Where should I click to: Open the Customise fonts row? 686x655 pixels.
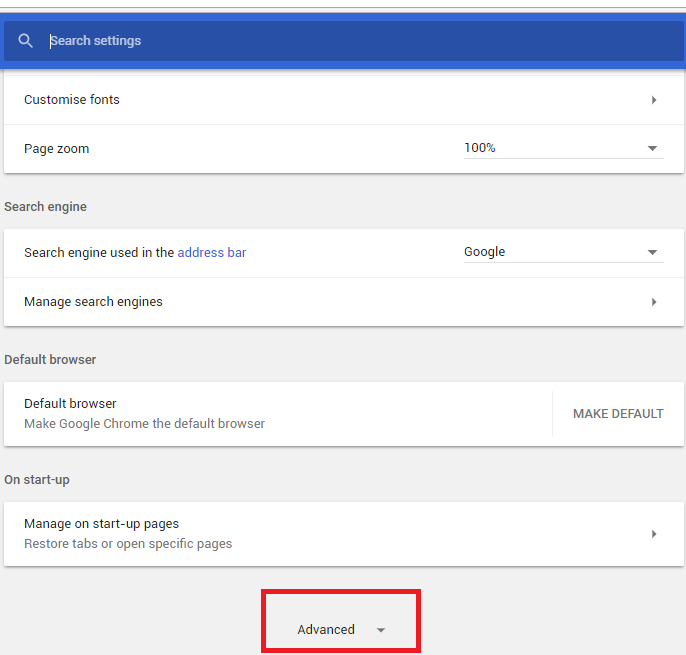[x=343, y=100]
